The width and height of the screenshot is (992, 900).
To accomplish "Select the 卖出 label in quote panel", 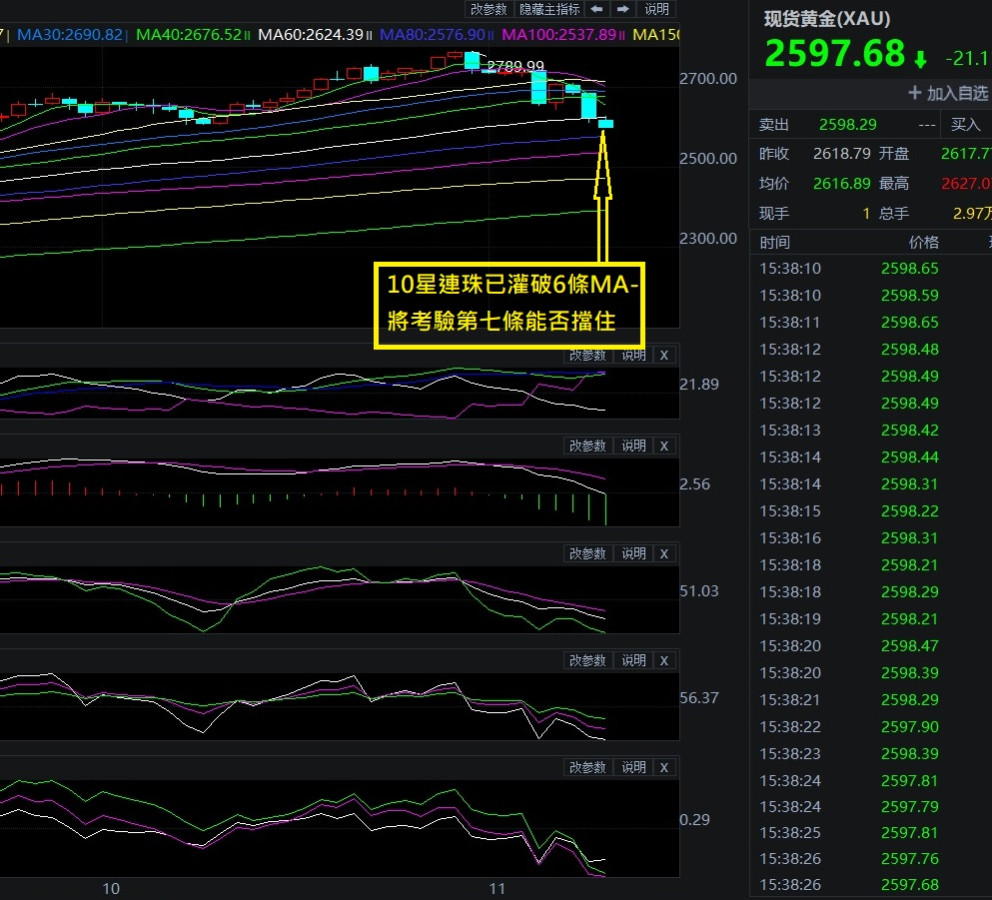I will [x=774, y=125].
